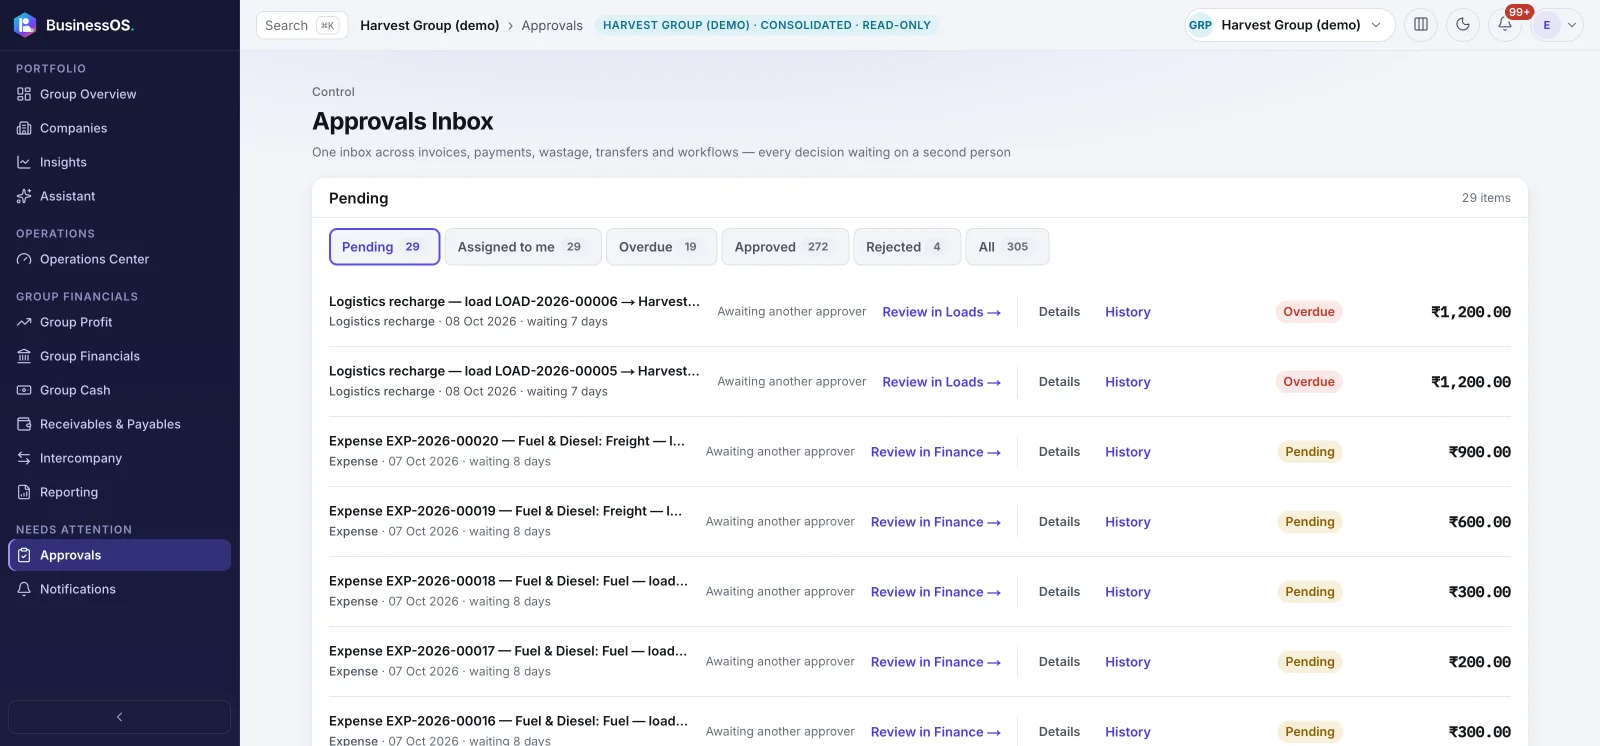Screen dimensions: 1600x746
Task: Click Review in Loads for LOAD-2026-00006
Action: point(941,312)
